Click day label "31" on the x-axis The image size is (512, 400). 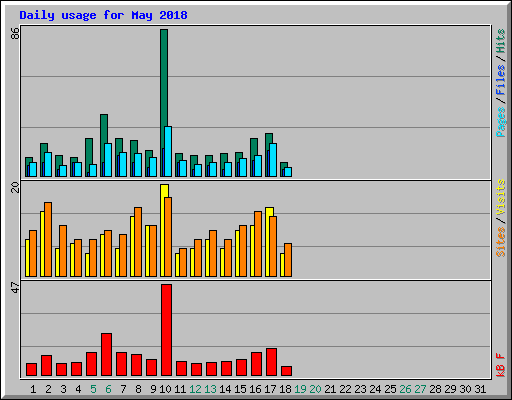pyautogui.click(x=480, y=389)
